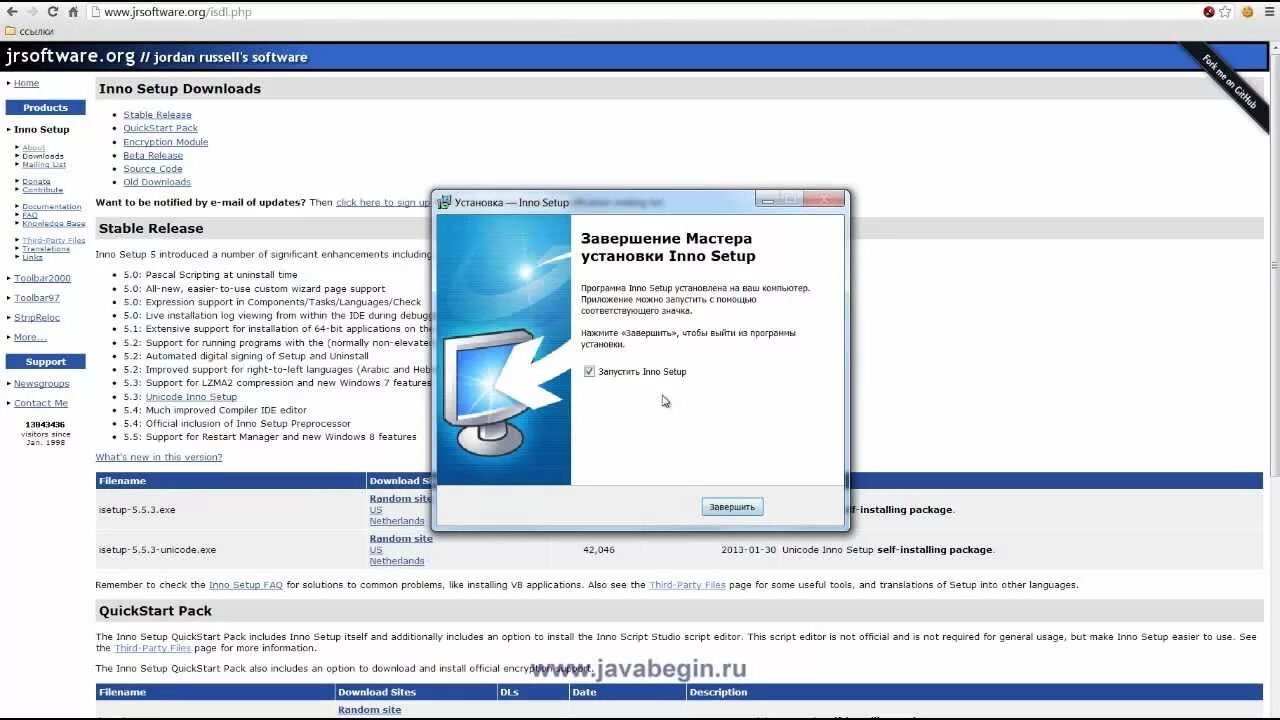Click the red blocked-content icon in address bar
The width and height of the screenshot is (1280, 720).
1209,12
